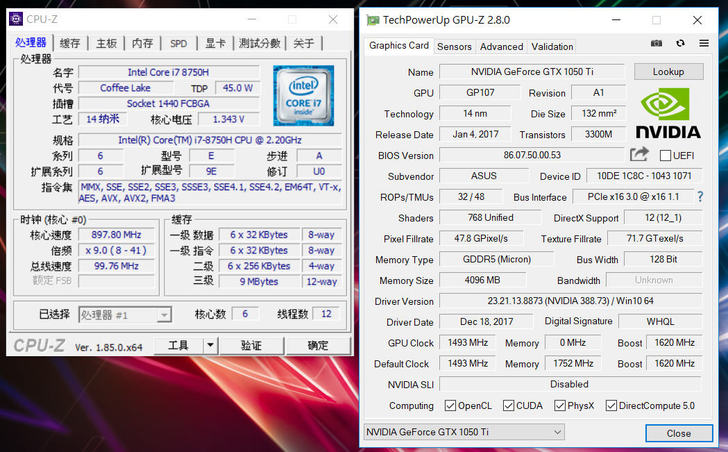Toggle the CUDA checkbox
Viewport: 728px width, 452px height.
pos(508,406)
